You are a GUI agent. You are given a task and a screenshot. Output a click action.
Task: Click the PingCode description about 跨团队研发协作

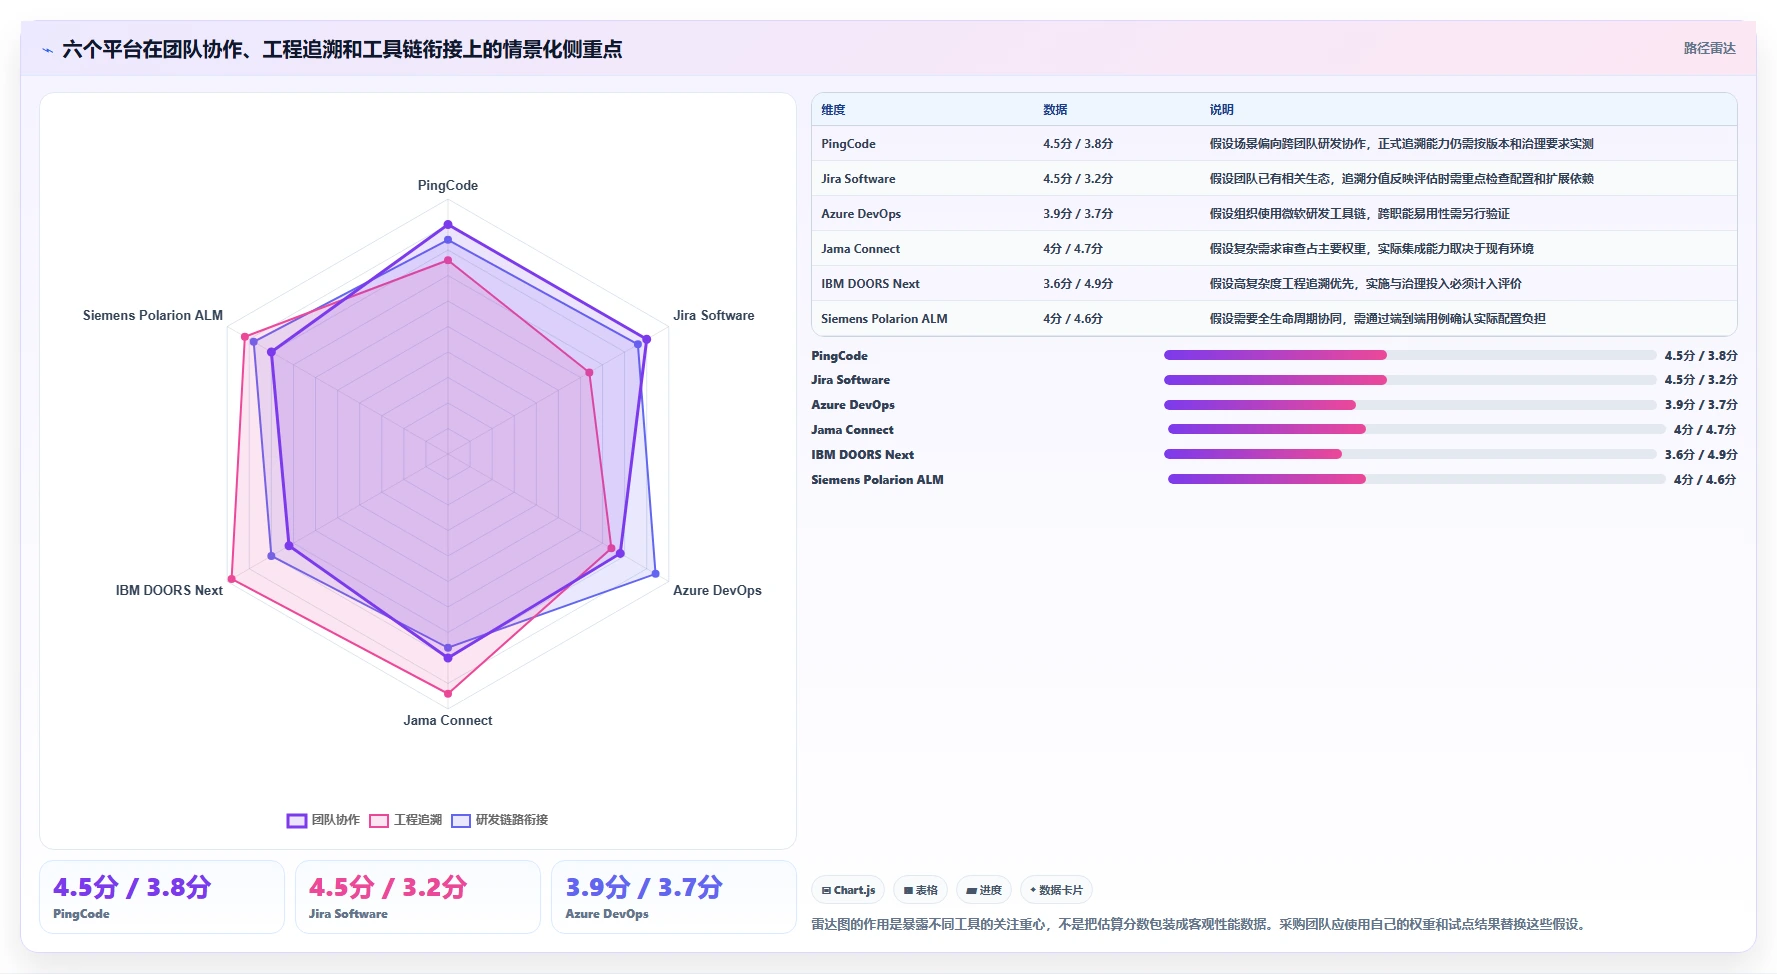[x=1401, y=144]
